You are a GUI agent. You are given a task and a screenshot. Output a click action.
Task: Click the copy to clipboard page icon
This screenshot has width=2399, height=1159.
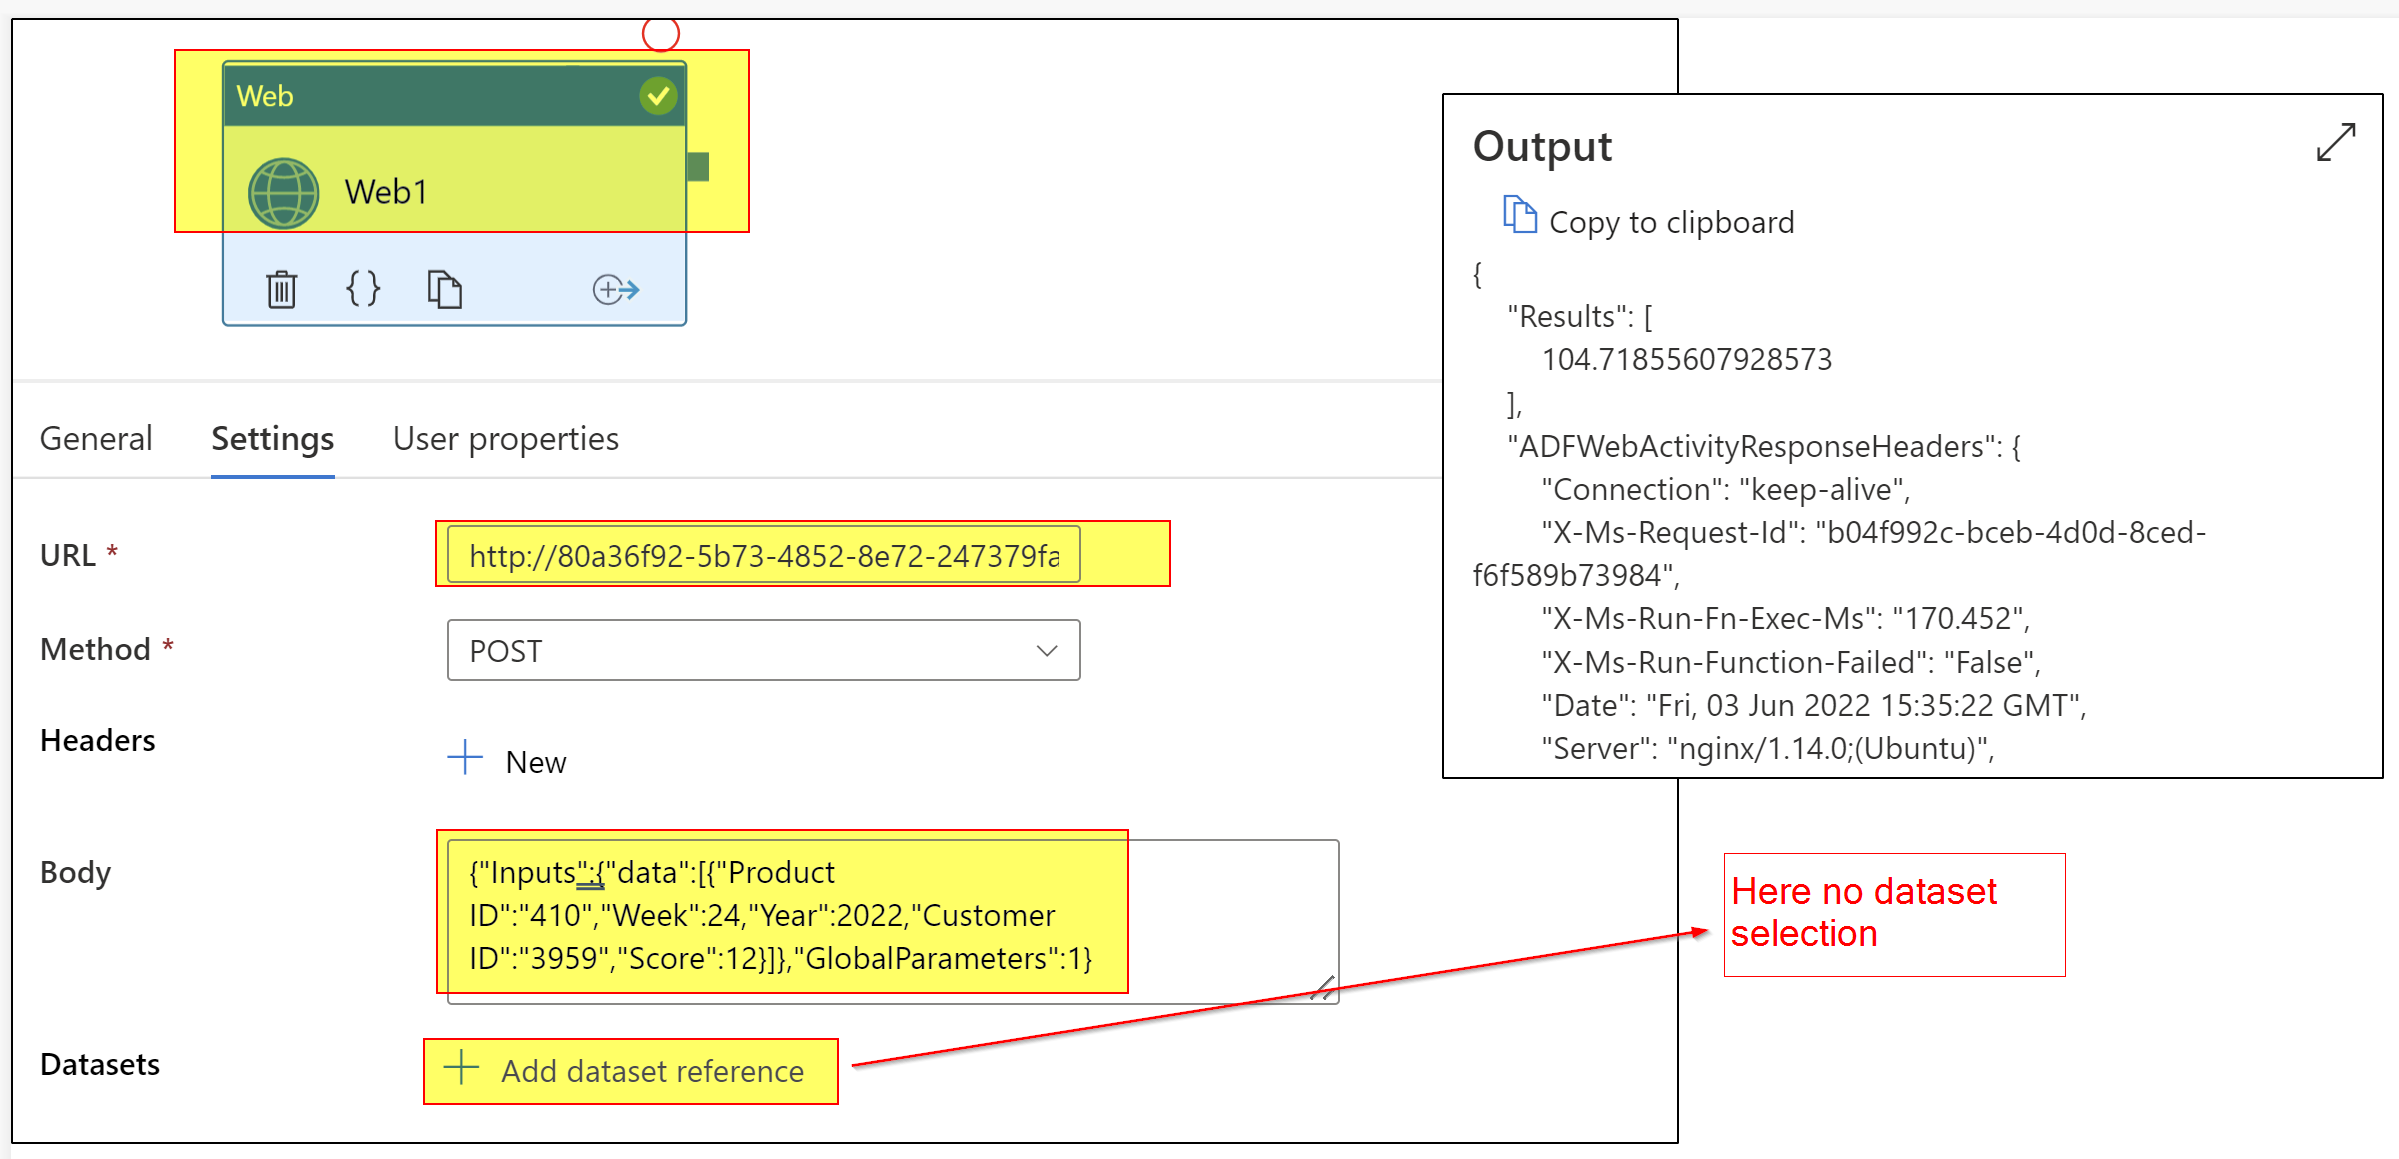coord(1520,215)
